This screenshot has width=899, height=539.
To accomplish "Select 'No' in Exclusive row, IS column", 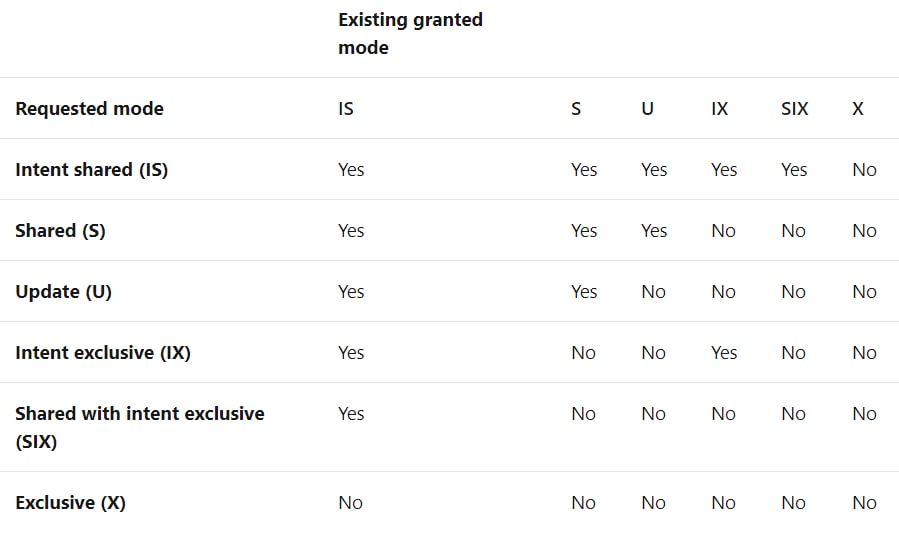I will coord(350,502).
